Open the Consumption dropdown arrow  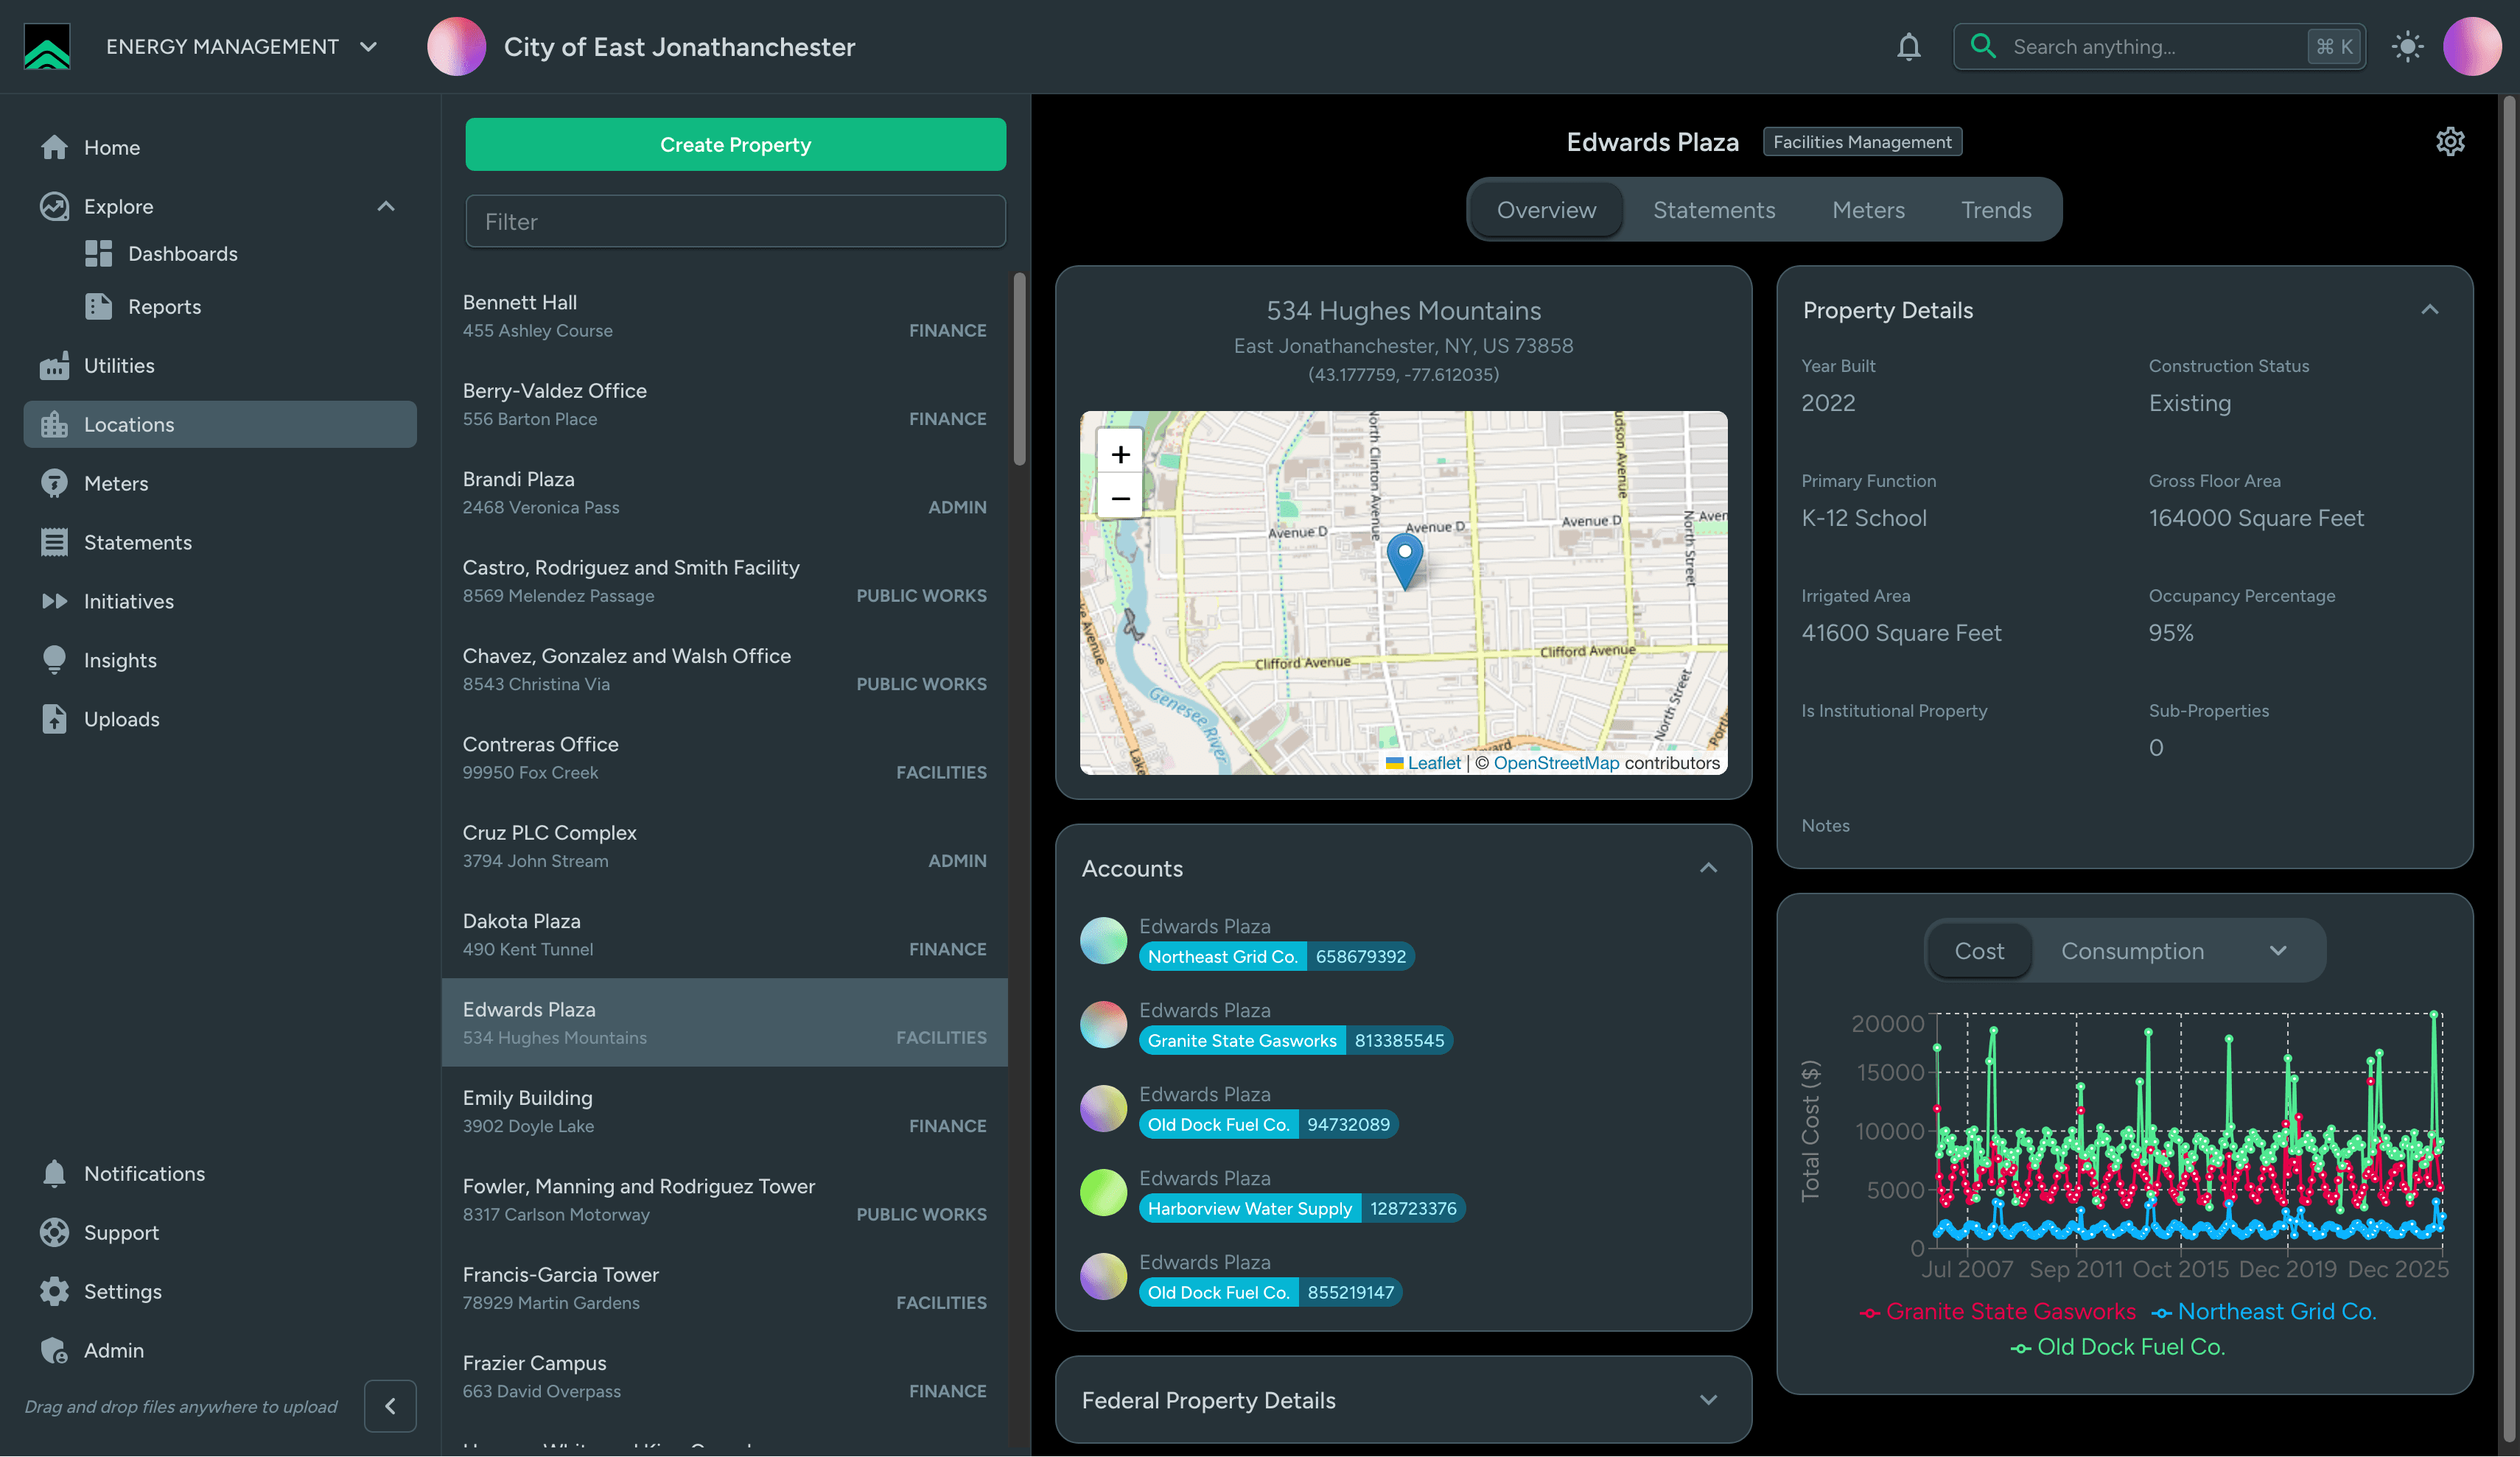tap(2277, 951)
